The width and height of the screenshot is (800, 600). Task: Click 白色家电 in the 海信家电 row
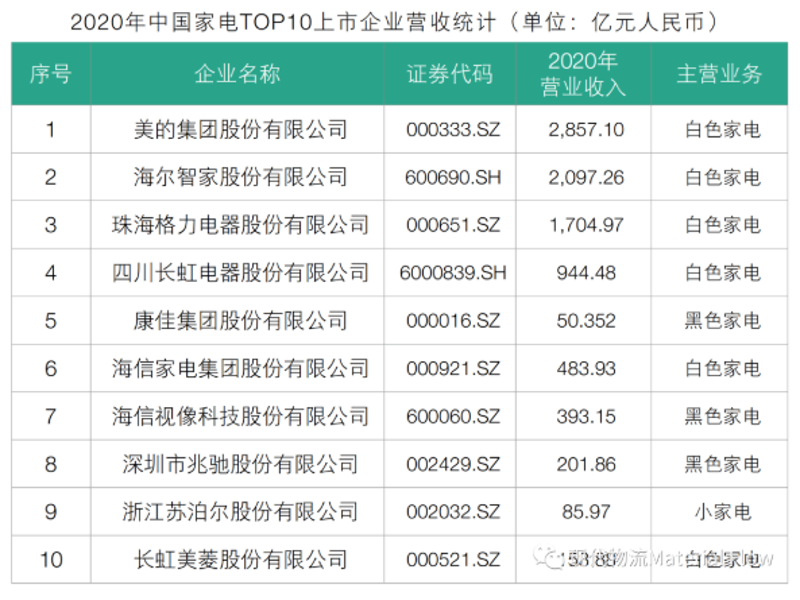click(723, 368)
